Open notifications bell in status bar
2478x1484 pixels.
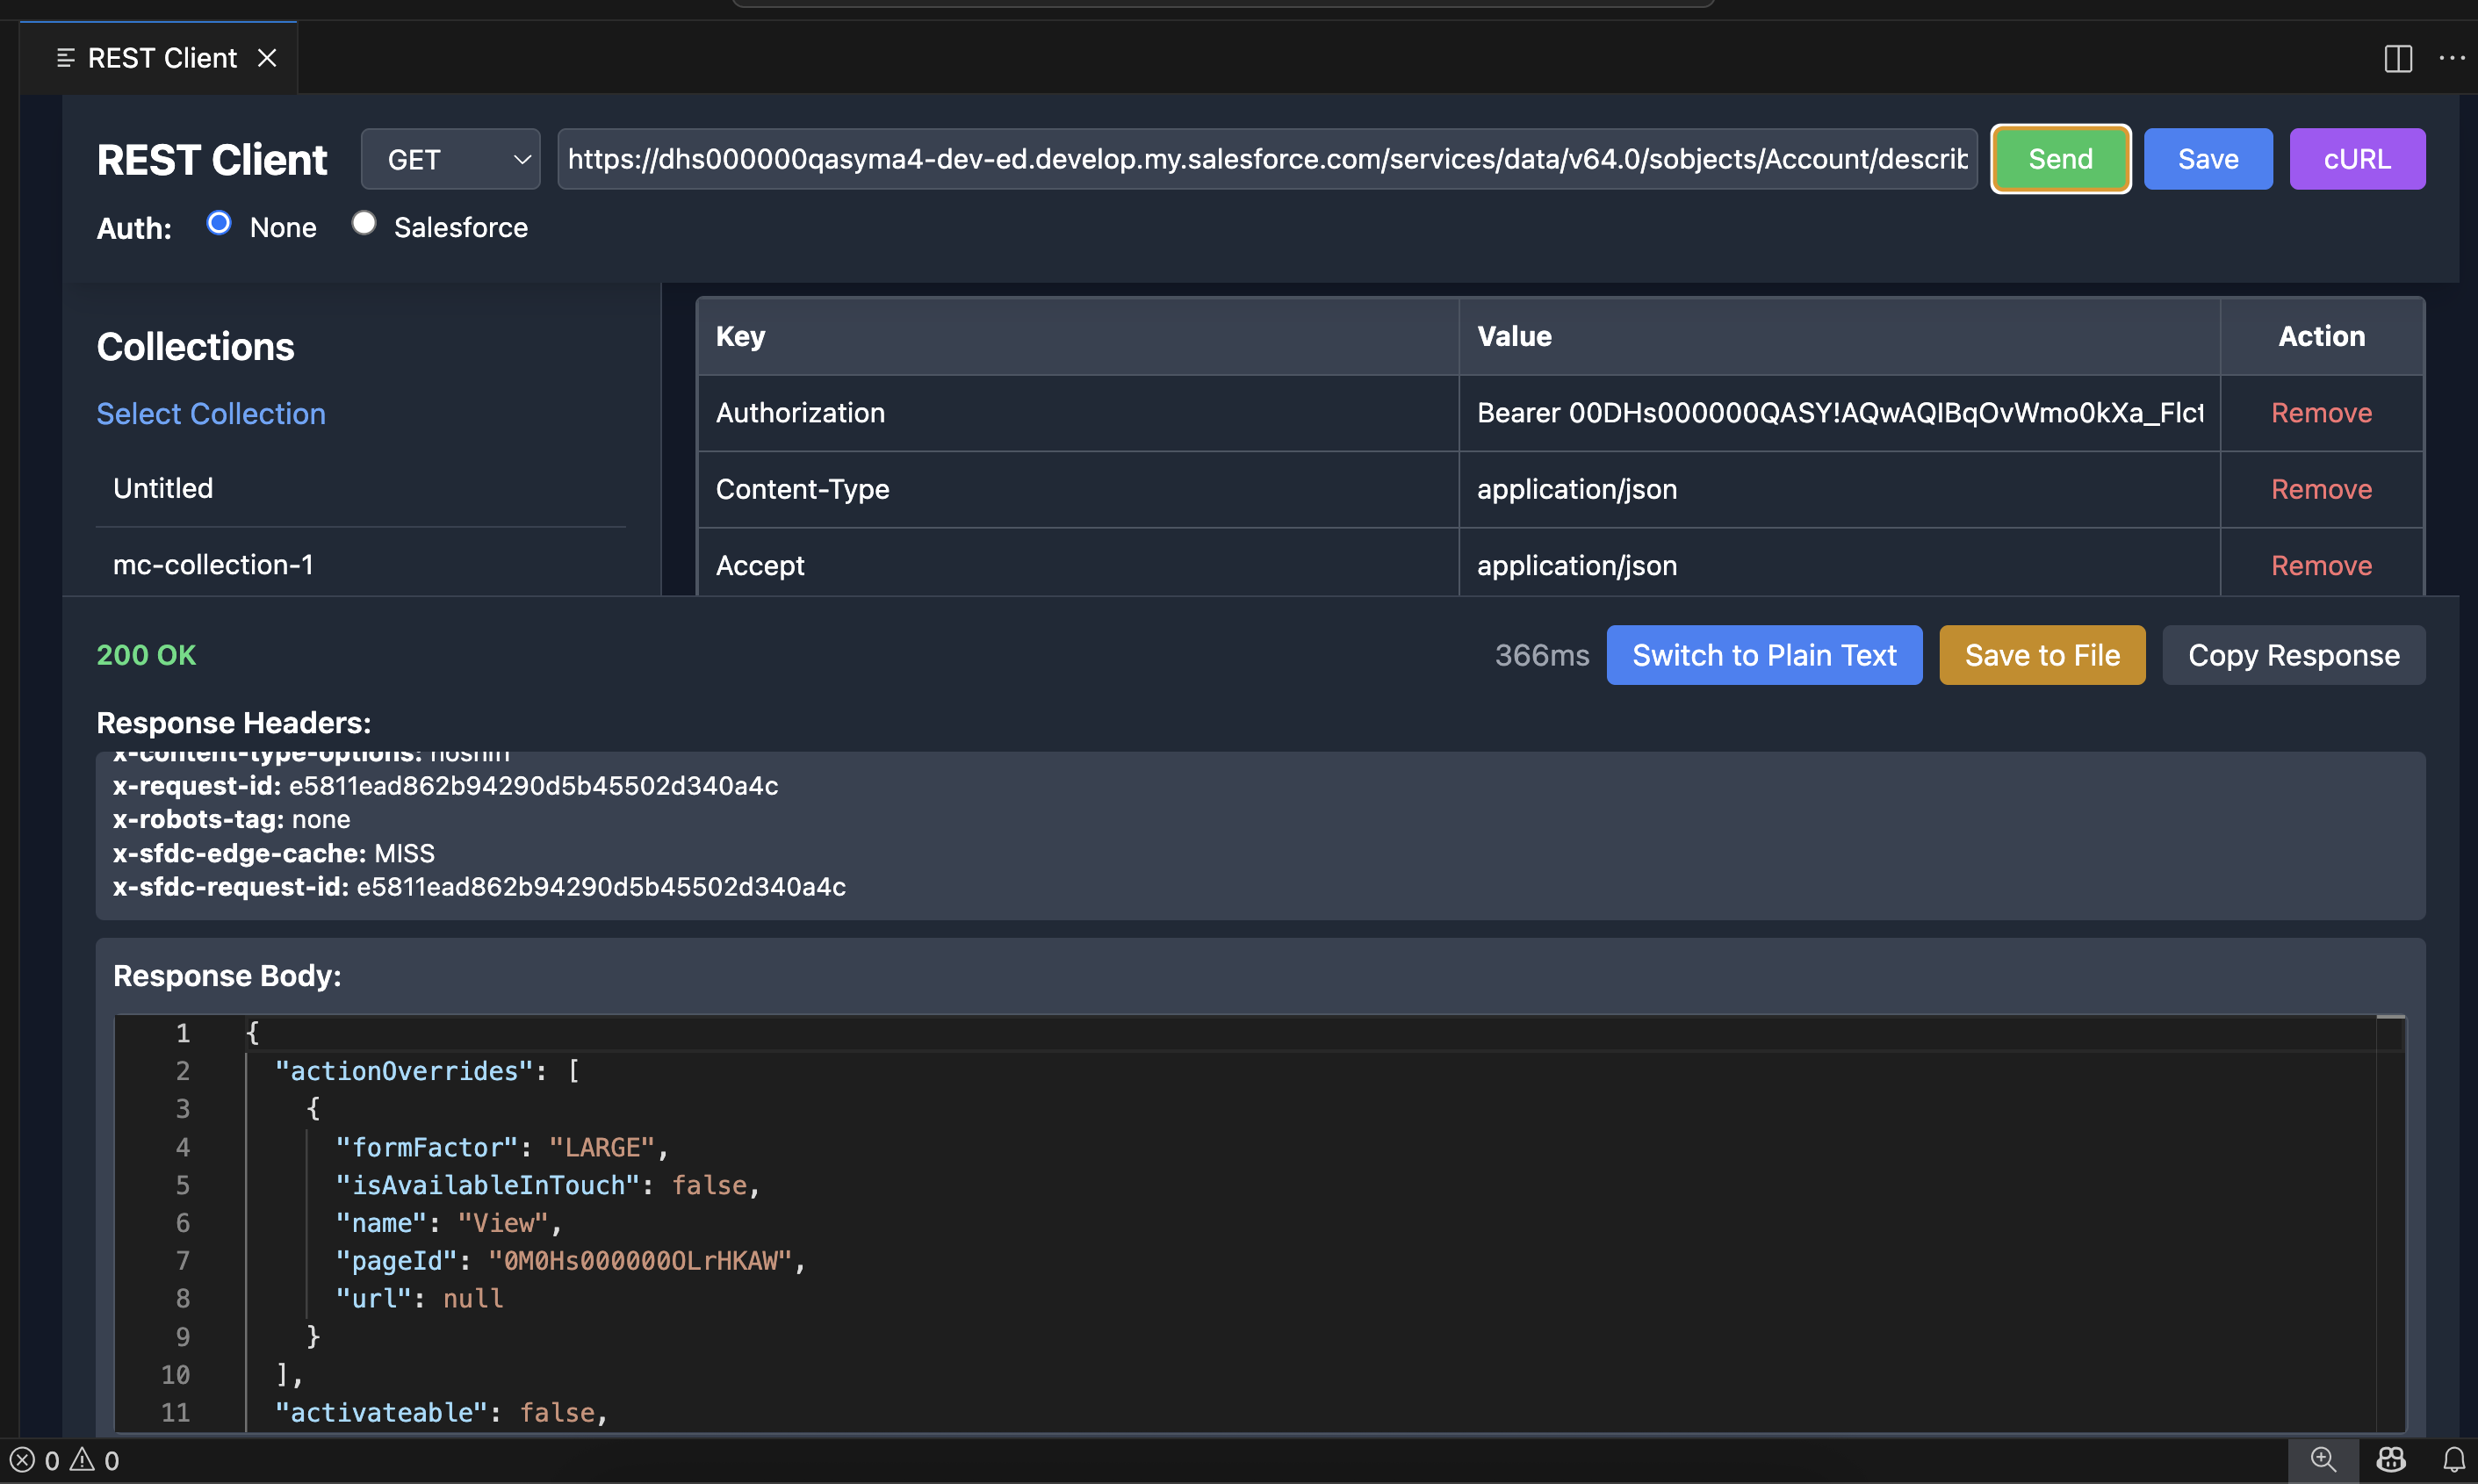pos(2453,1460)
